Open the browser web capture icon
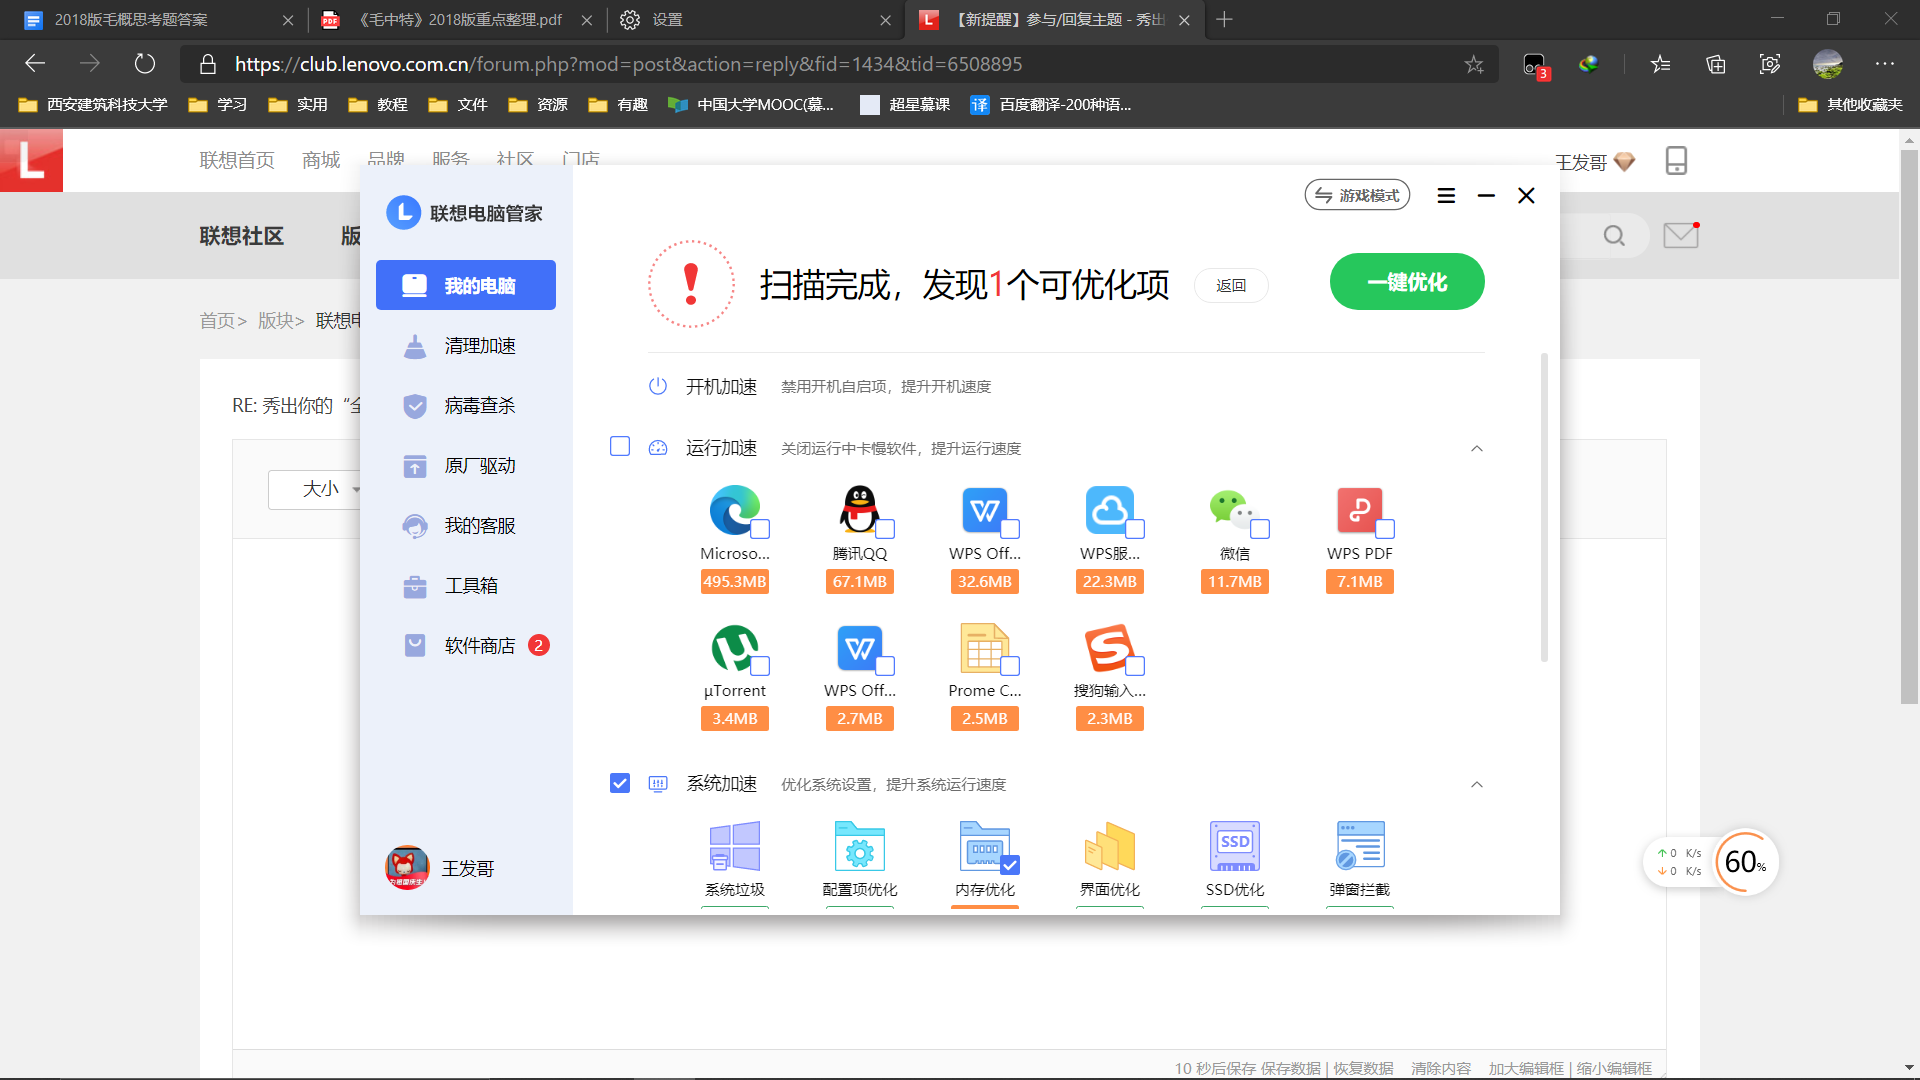The width and height of the screenshot is (1920, 1080). coord(1770,64)
